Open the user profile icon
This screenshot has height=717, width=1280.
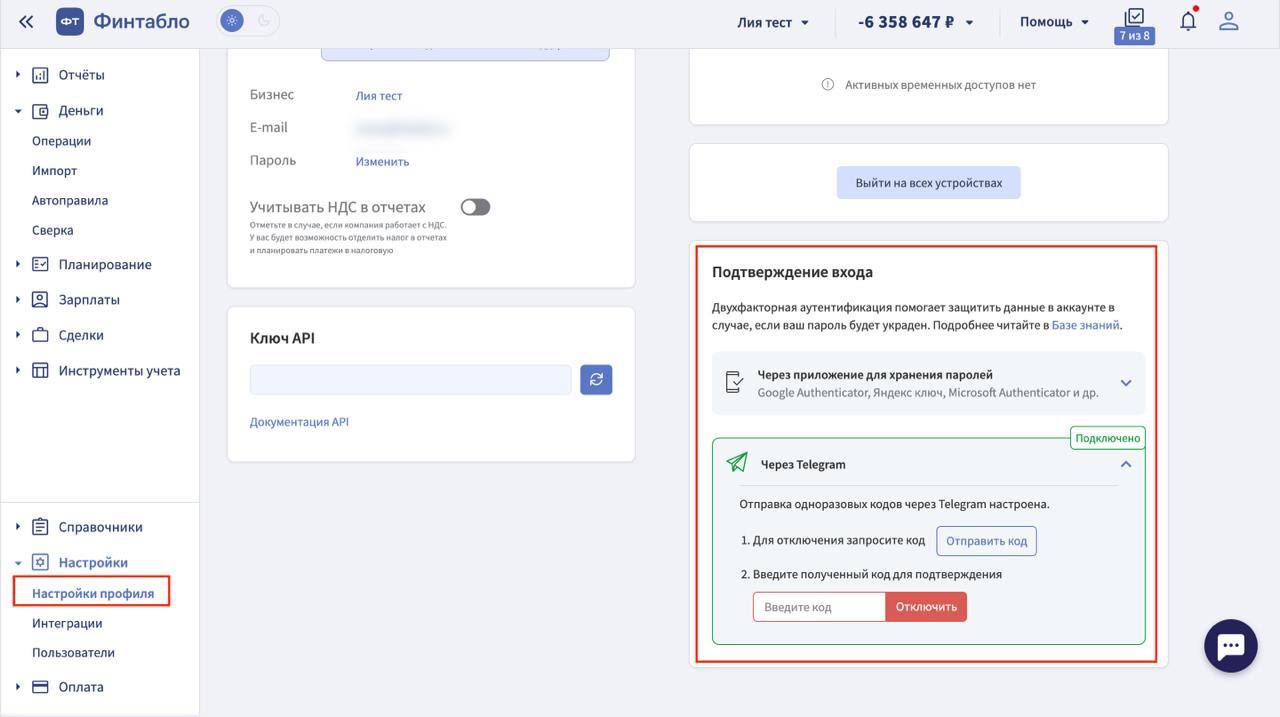pyautogui.click(x=1229, y=21)
